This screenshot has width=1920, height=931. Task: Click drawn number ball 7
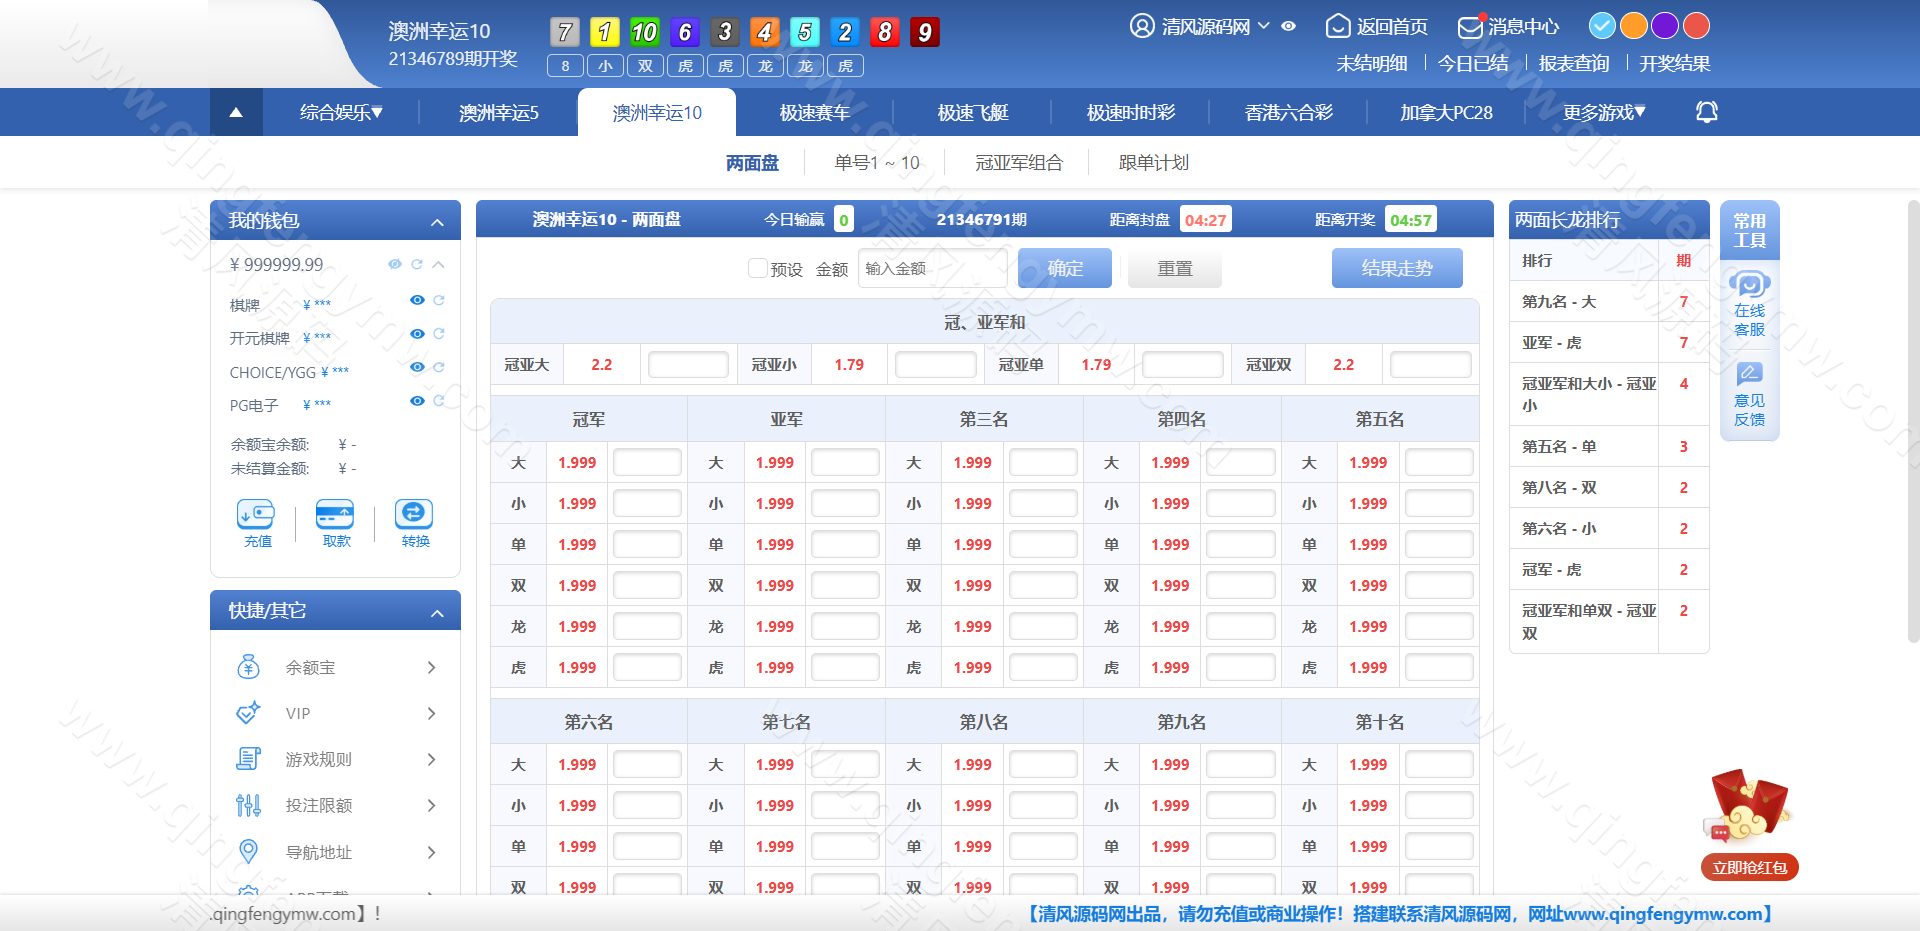pyautogui.click(x=565, y=32)
